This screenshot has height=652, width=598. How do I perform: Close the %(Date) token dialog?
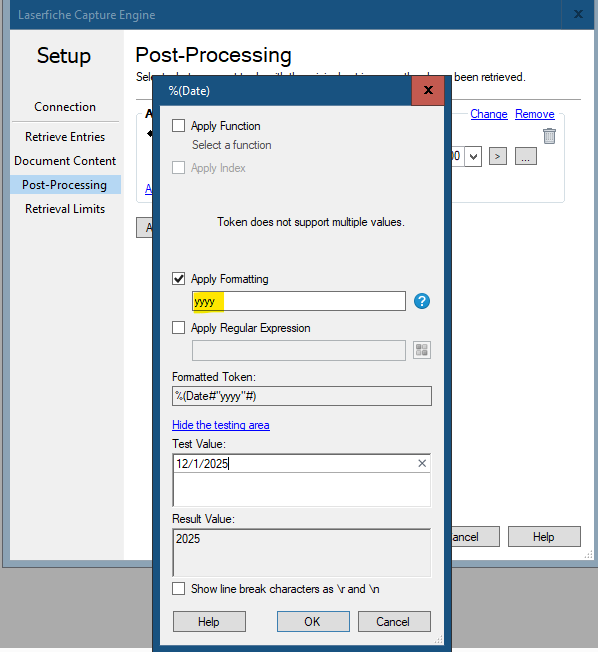[428, 90]
